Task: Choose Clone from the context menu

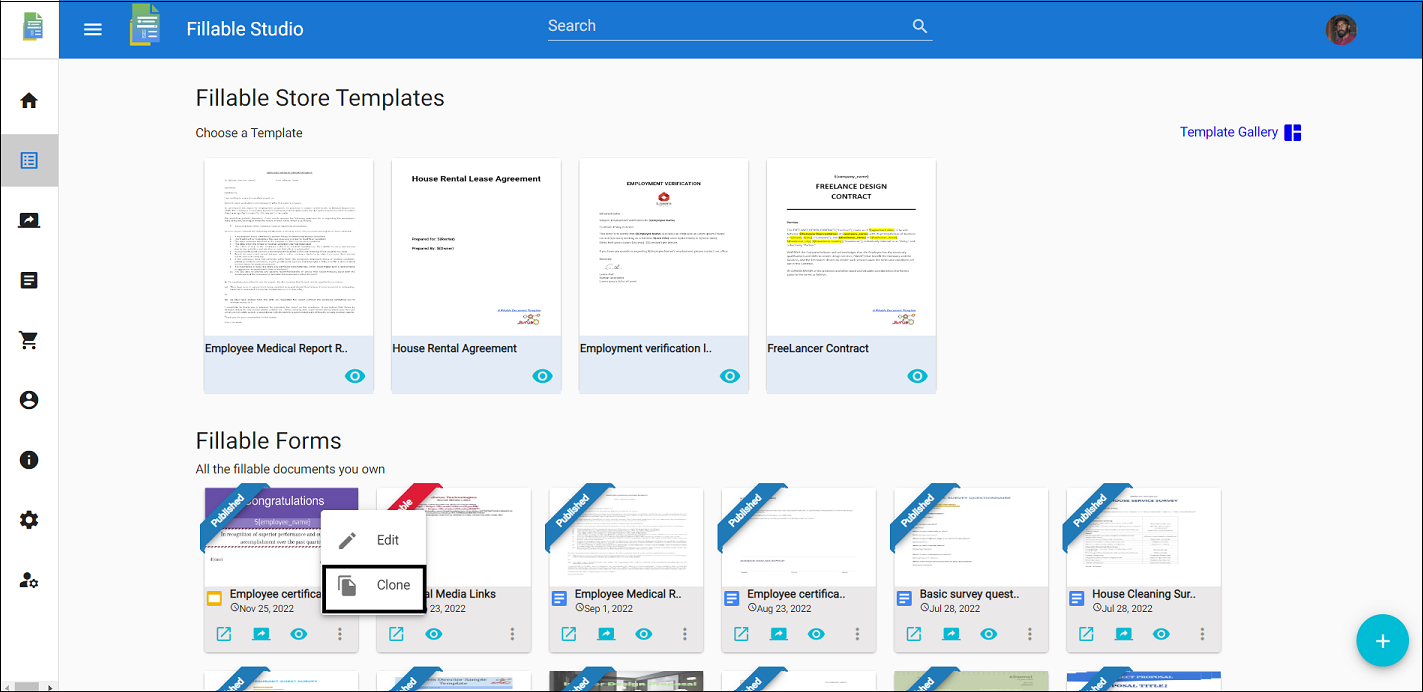Action: 374,587
